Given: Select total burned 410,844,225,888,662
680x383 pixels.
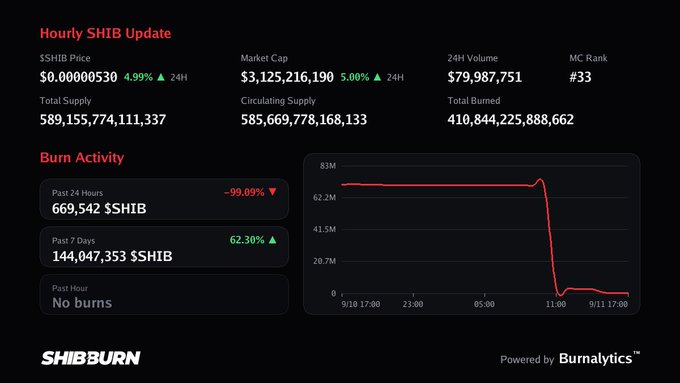Looking at the screenshot, I should coord(510,120).
